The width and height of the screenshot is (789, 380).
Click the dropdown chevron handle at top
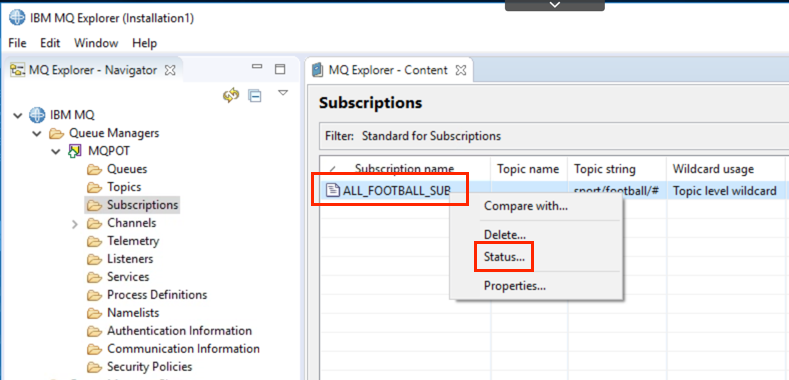click(555, 5)
